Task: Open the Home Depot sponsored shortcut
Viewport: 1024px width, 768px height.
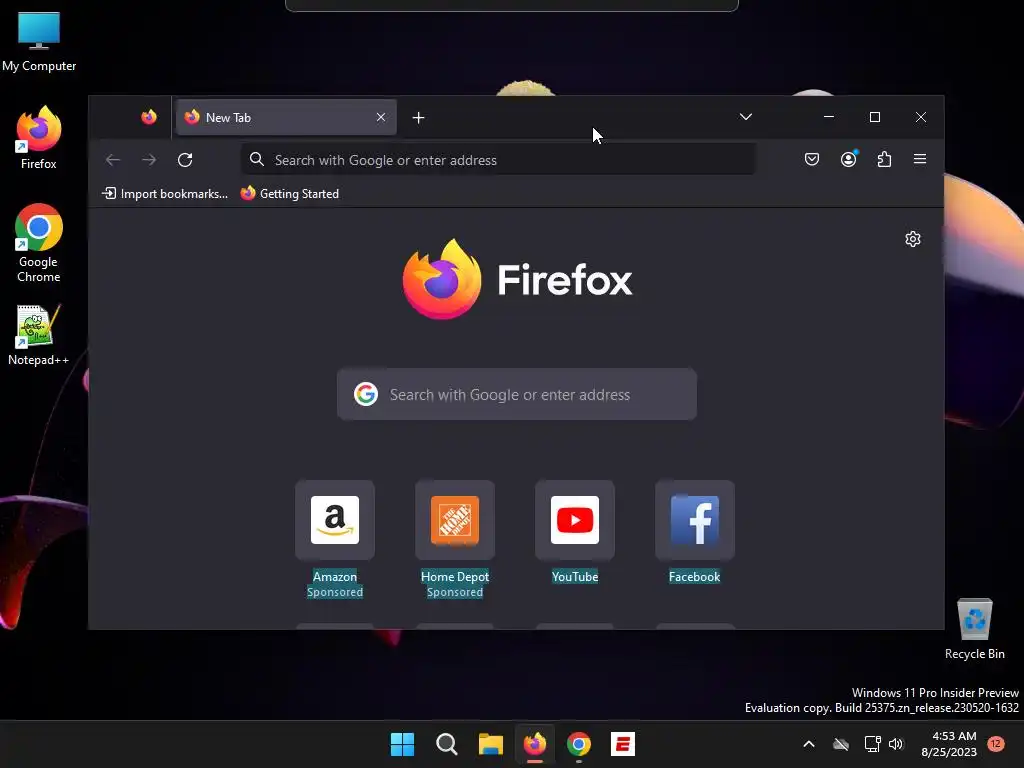Action: coord(455,520)
